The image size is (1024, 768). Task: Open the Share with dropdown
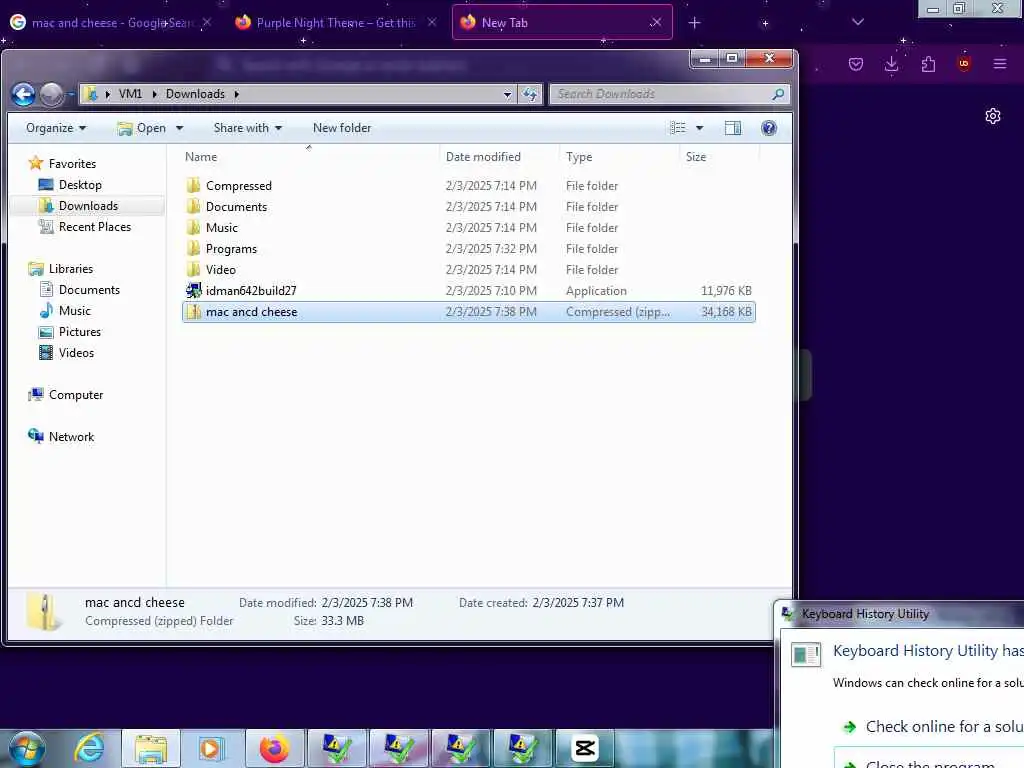248,128
